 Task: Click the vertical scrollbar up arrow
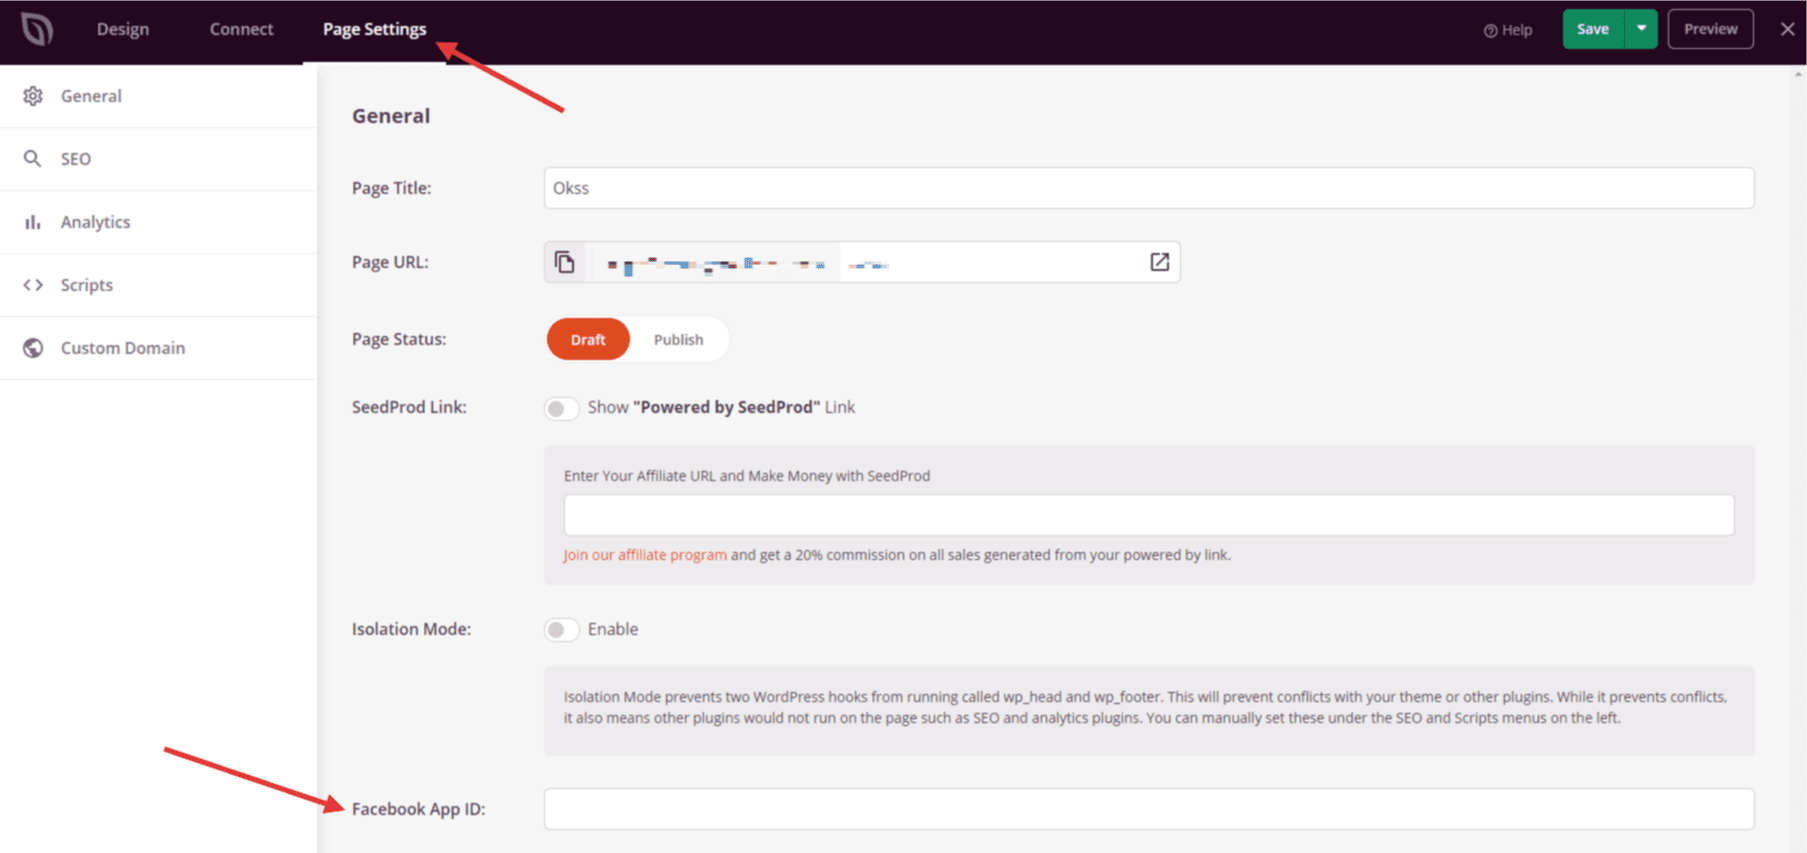point(1799,74)
